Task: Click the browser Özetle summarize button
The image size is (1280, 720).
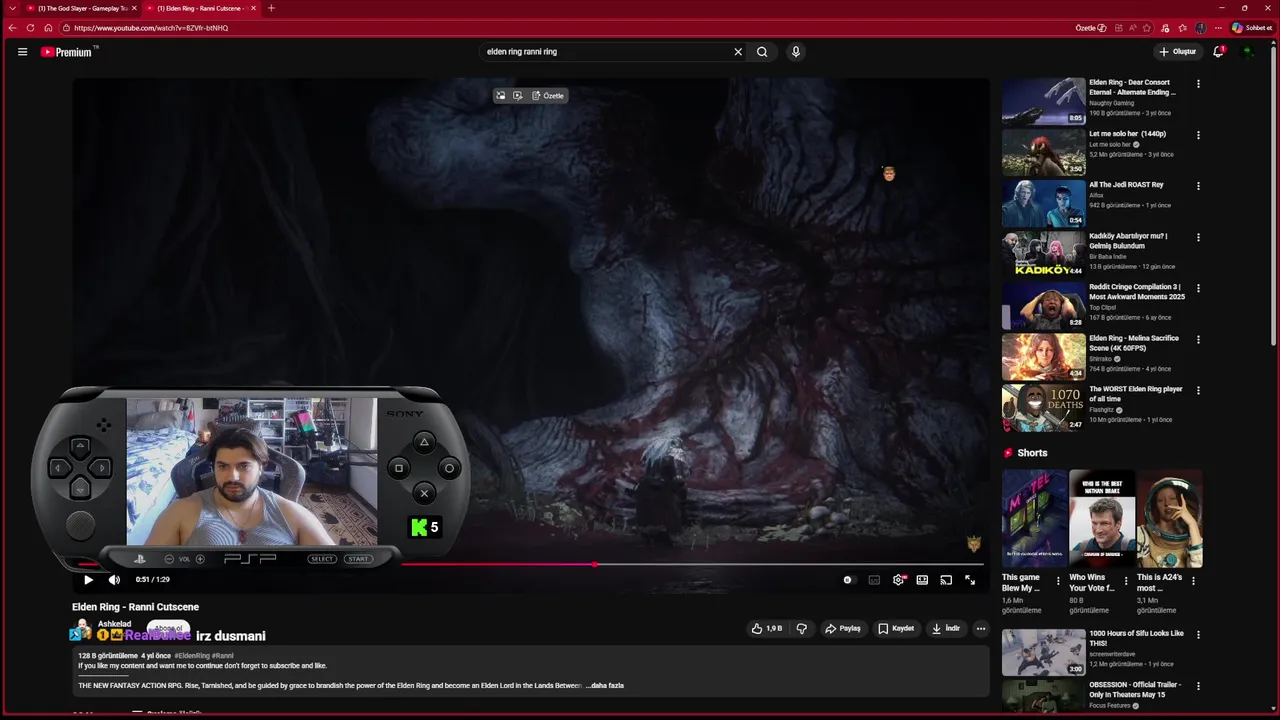Action: (1091, 28)
